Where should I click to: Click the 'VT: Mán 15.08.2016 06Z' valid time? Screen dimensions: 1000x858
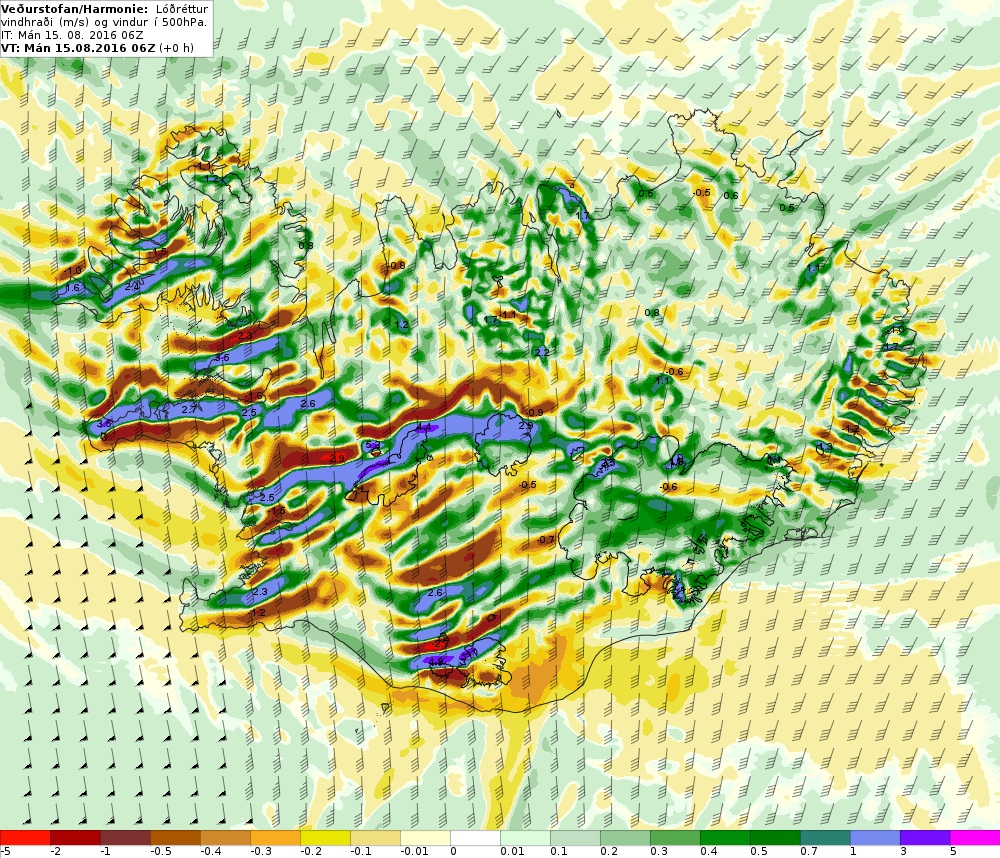click(x=78, y=48)
